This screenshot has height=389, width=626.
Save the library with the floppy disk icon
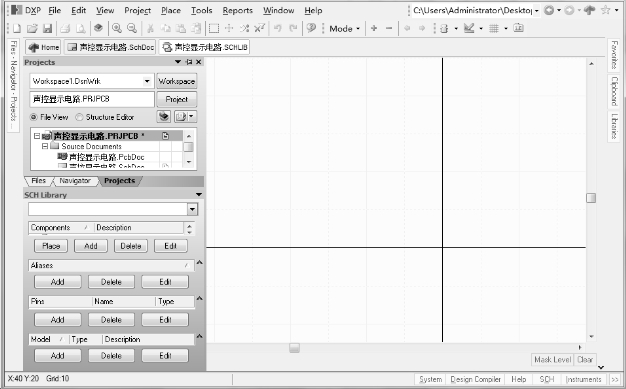point(48,28)
